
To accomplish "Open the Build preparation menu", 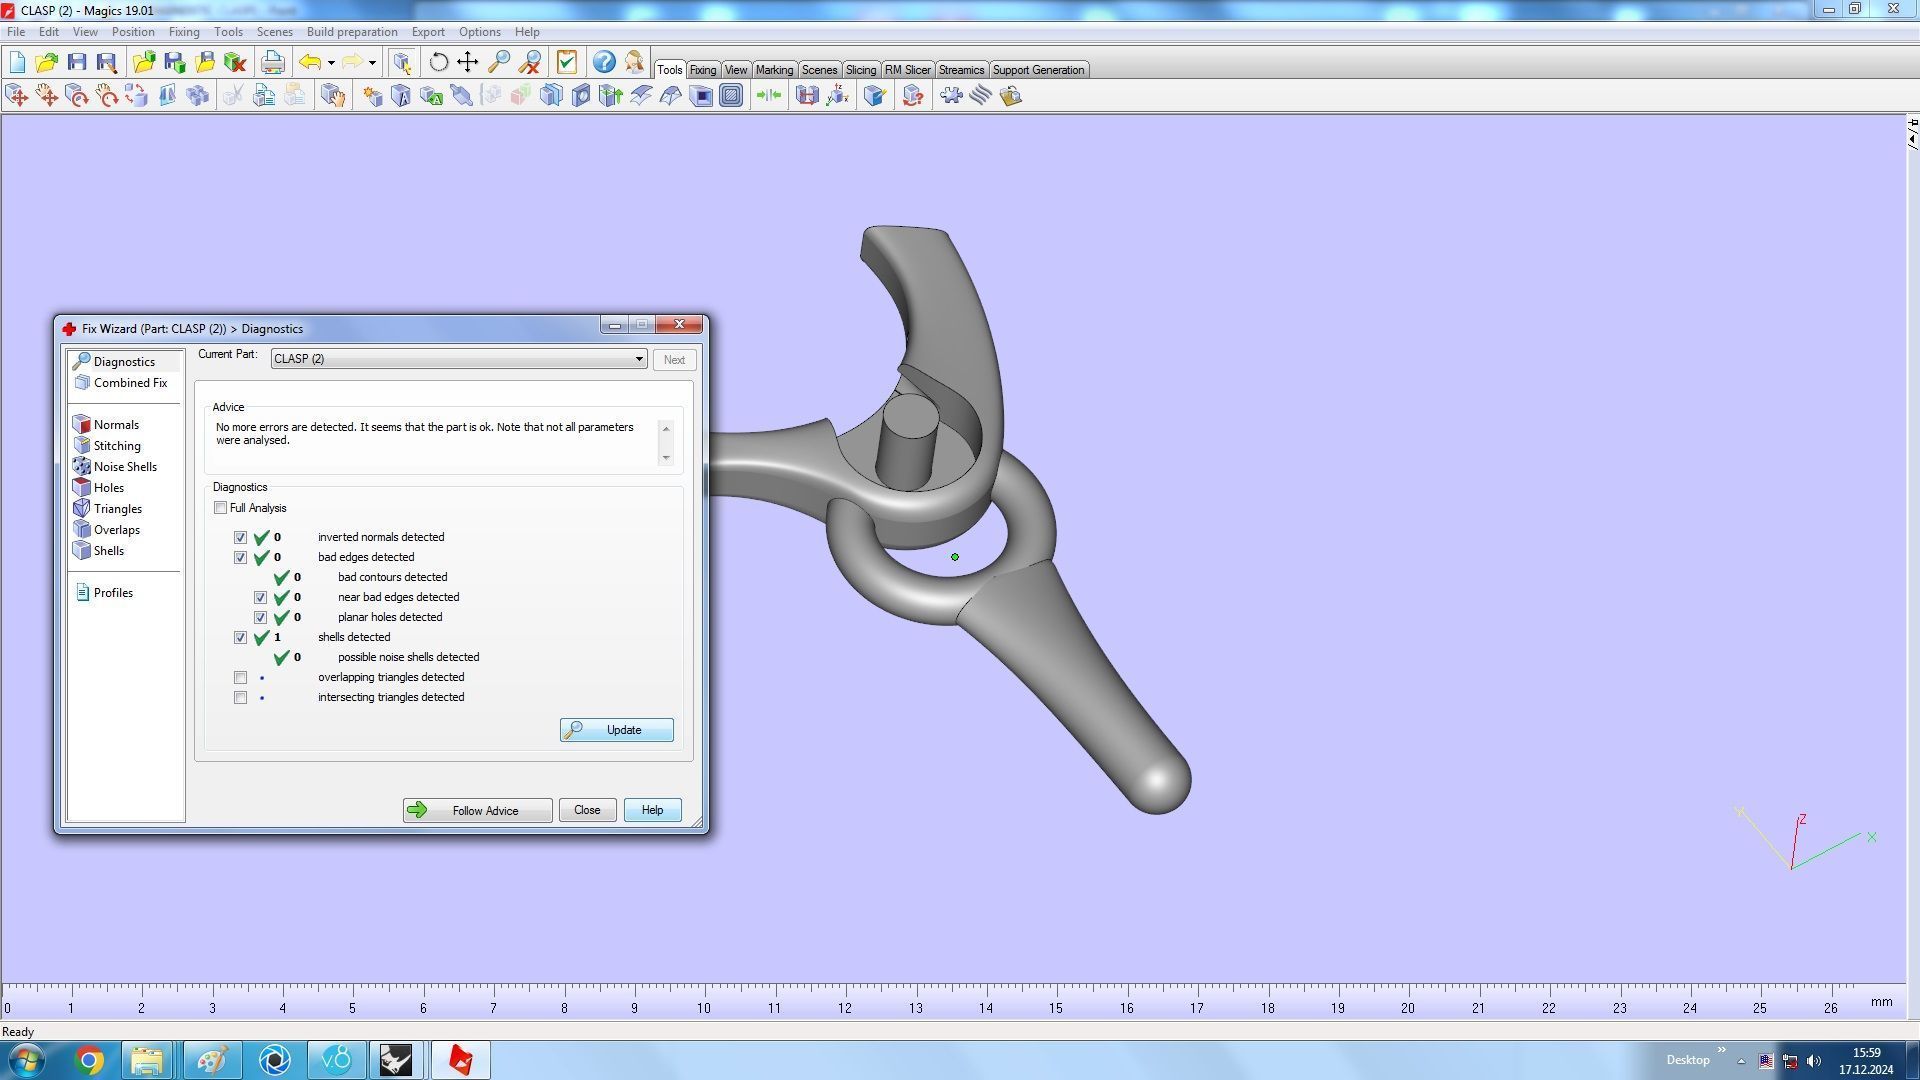I will click(352, 32).
